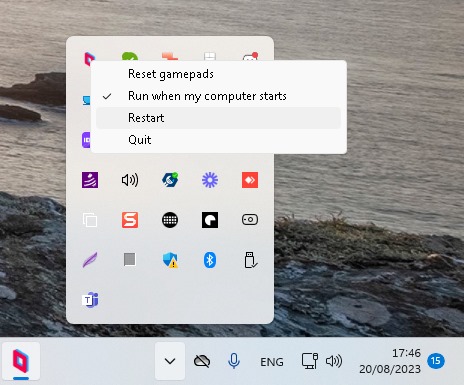Click the black circle grid tray icon

tap(170, 220)
